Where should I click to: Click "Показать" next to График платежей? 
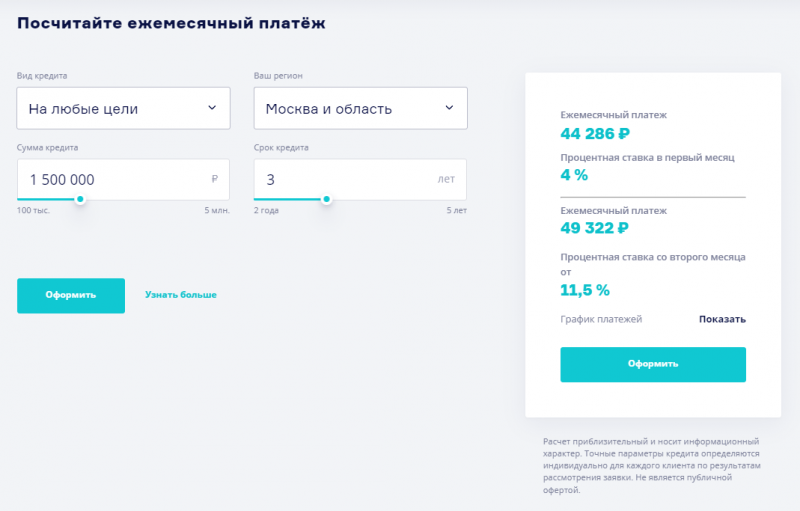pyautogui.click(x=722, y=319)
